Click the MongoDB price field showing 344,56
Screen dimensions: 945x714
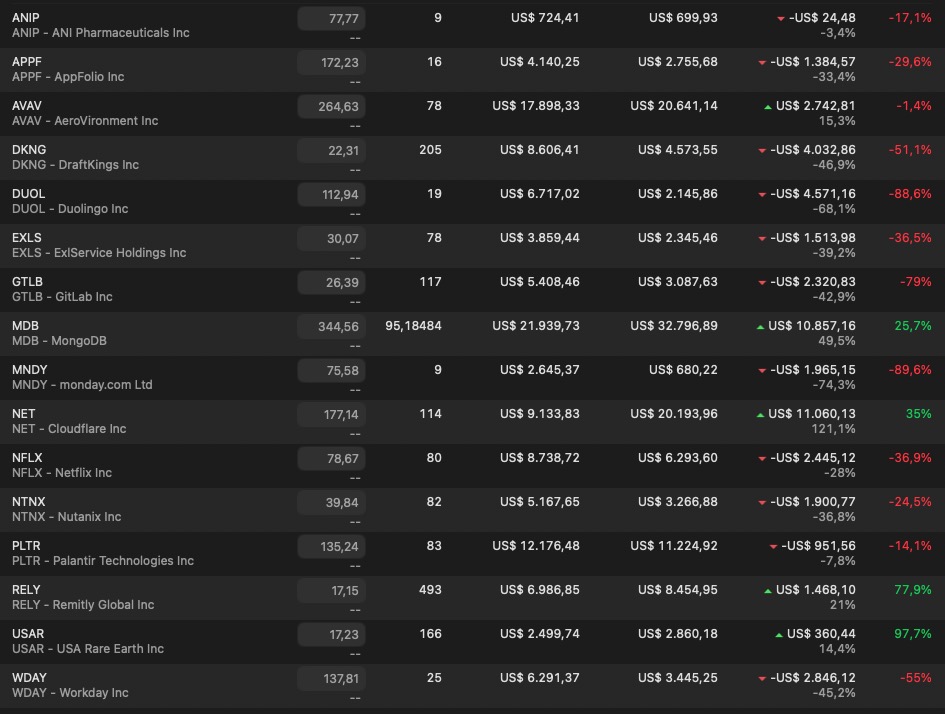point(331,327)
